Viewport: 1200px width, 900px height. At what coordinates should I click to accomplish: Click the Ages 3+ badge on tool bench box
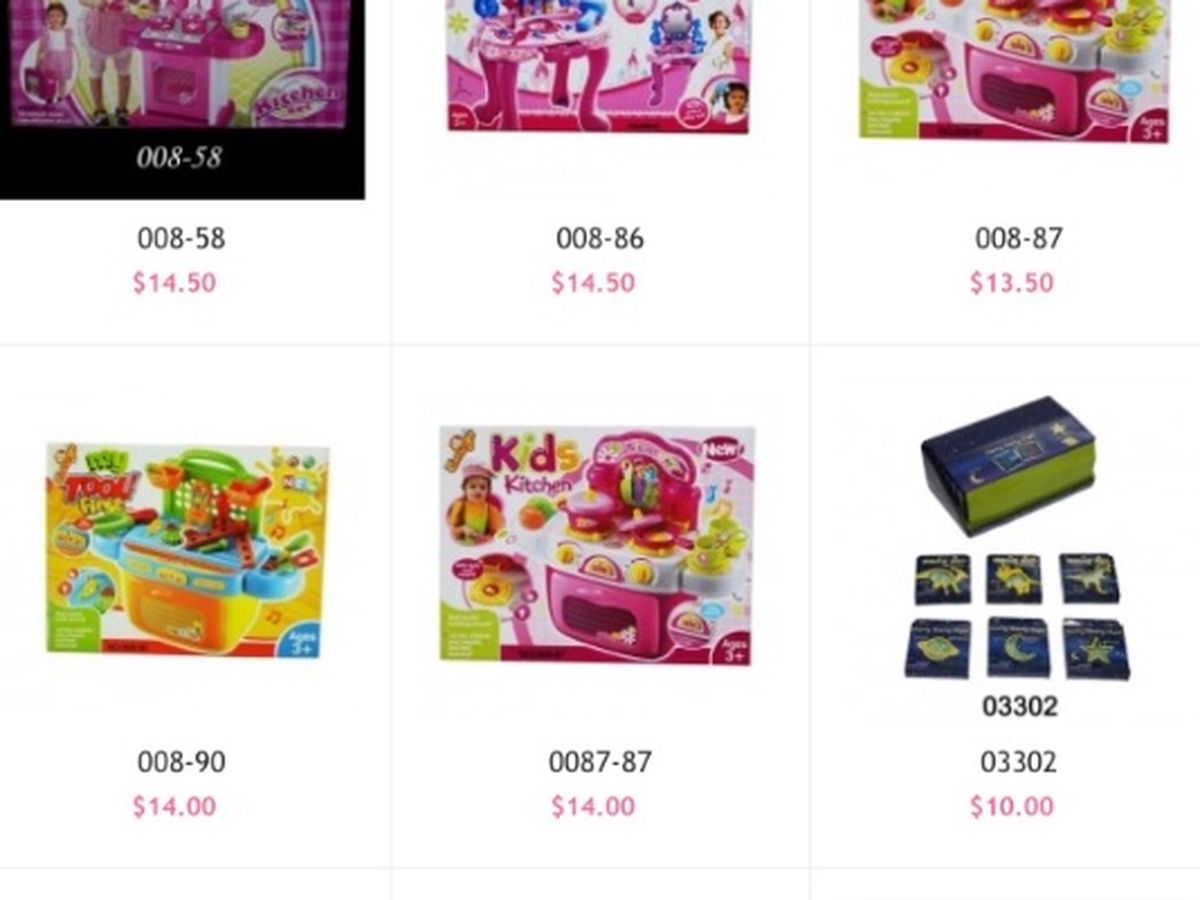click(x=302, y=641)
